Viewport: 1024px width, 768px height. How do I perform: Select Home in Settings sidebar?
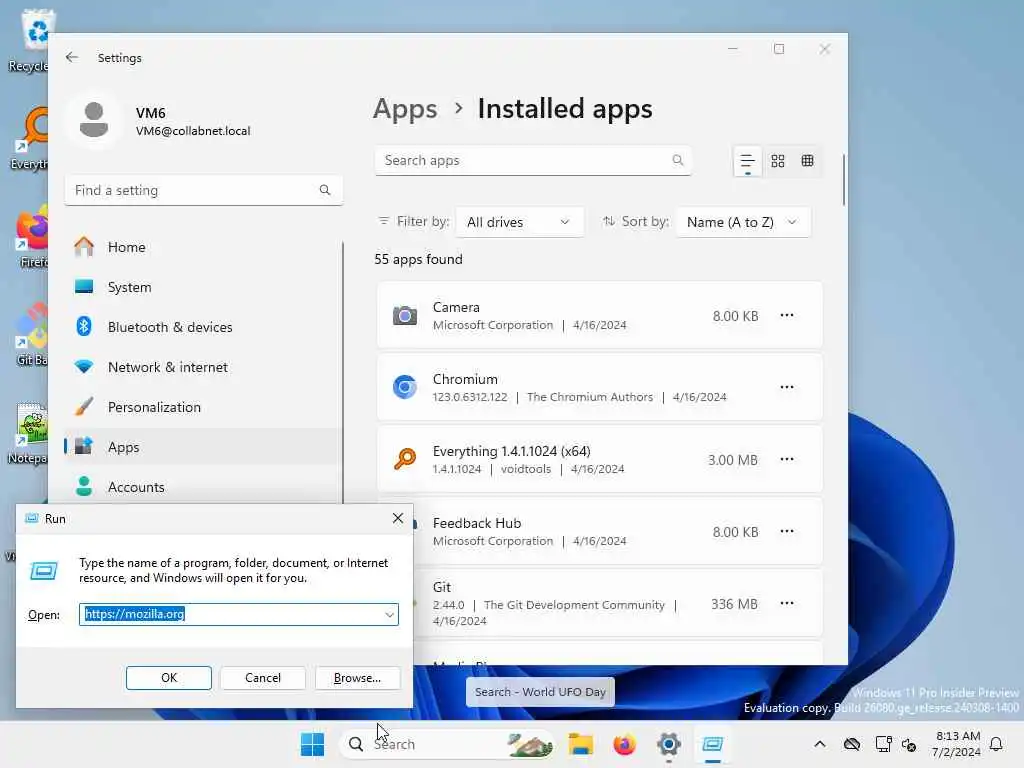(x=203, y=247)
